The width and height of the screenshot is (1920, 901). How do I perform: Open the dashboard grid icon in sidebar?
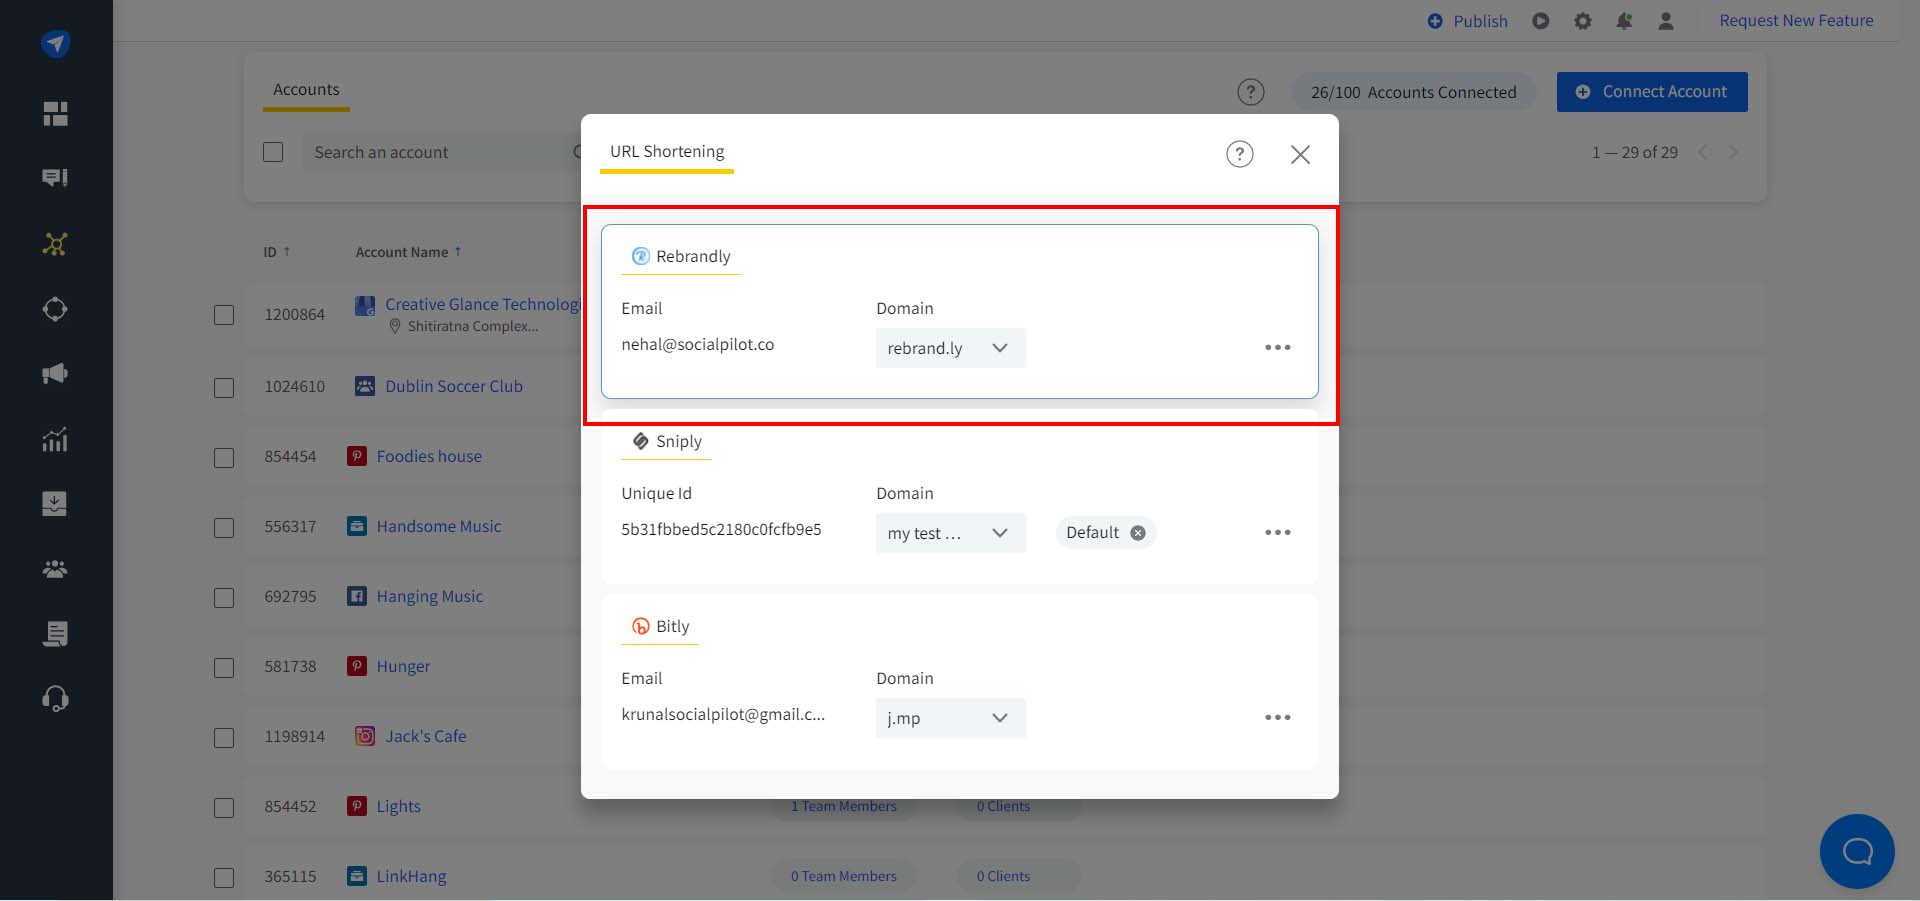[x=55, y=114]
